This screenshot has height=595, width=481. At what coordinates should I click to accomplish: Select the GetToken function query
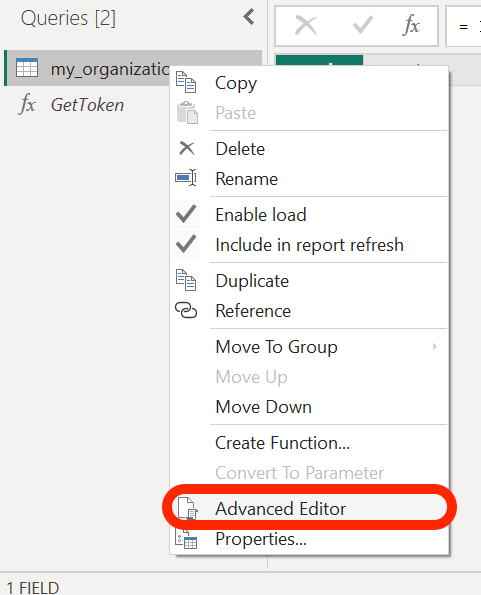tap(87, 105)
